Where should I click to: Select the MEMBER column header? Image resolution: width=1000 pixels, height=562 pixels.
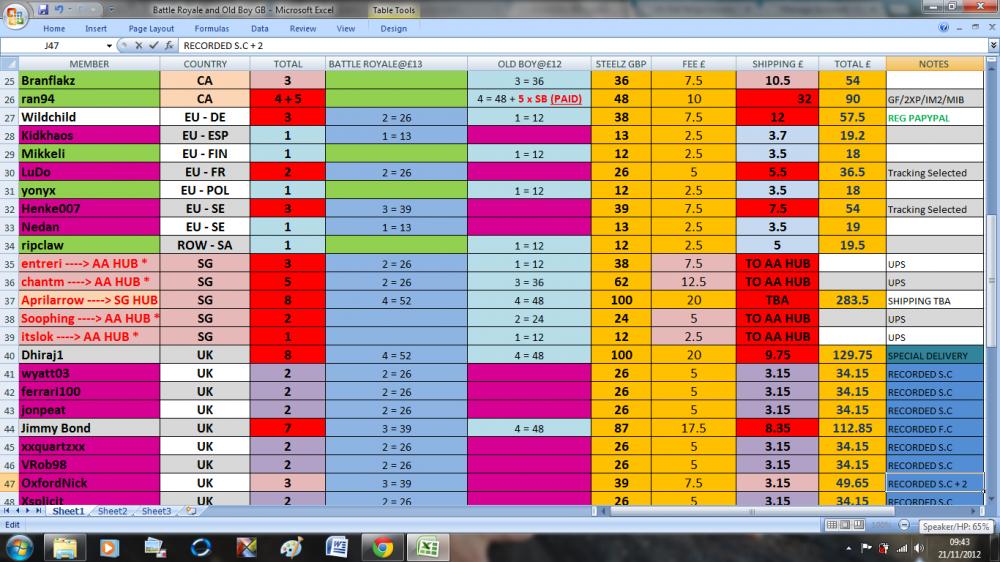coord(89,64)
